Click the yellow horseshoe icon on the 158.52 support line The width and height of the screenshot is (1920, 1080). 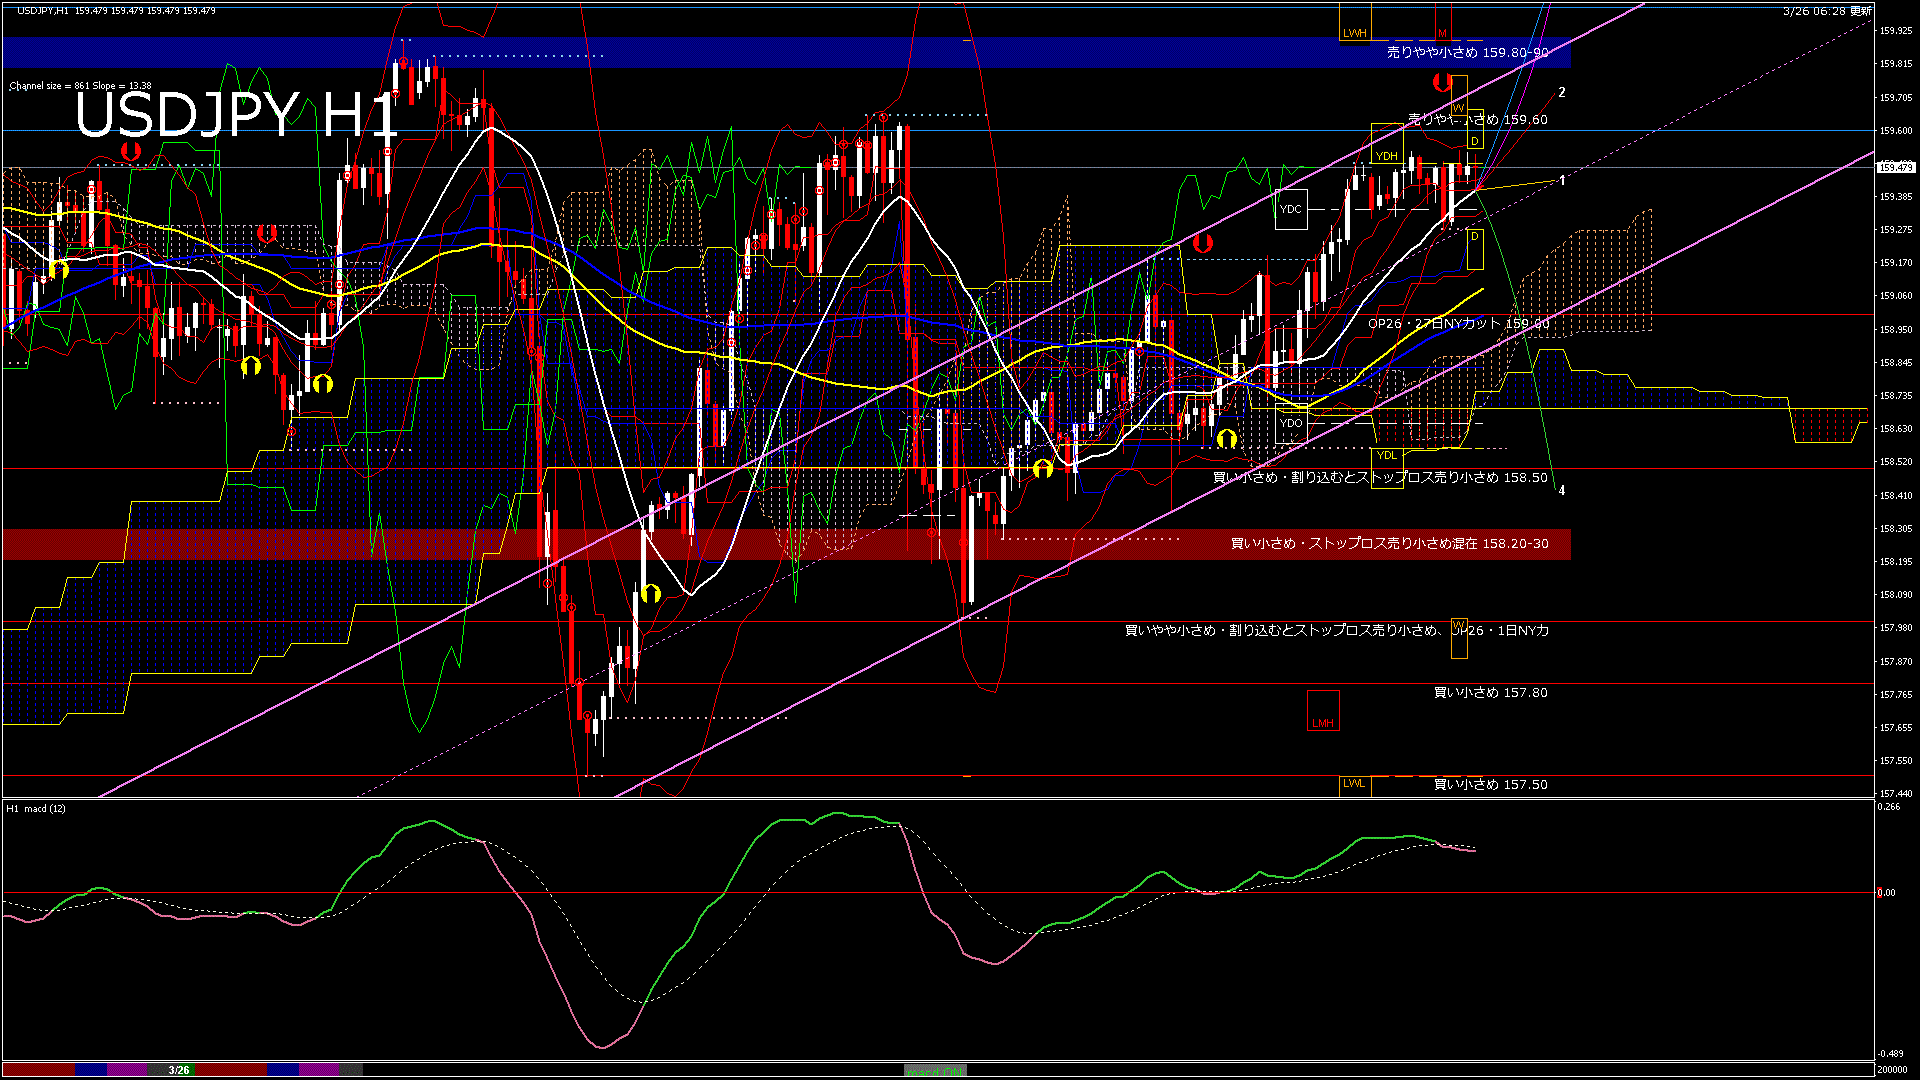pyautogui.click(x=1043, y=467)
